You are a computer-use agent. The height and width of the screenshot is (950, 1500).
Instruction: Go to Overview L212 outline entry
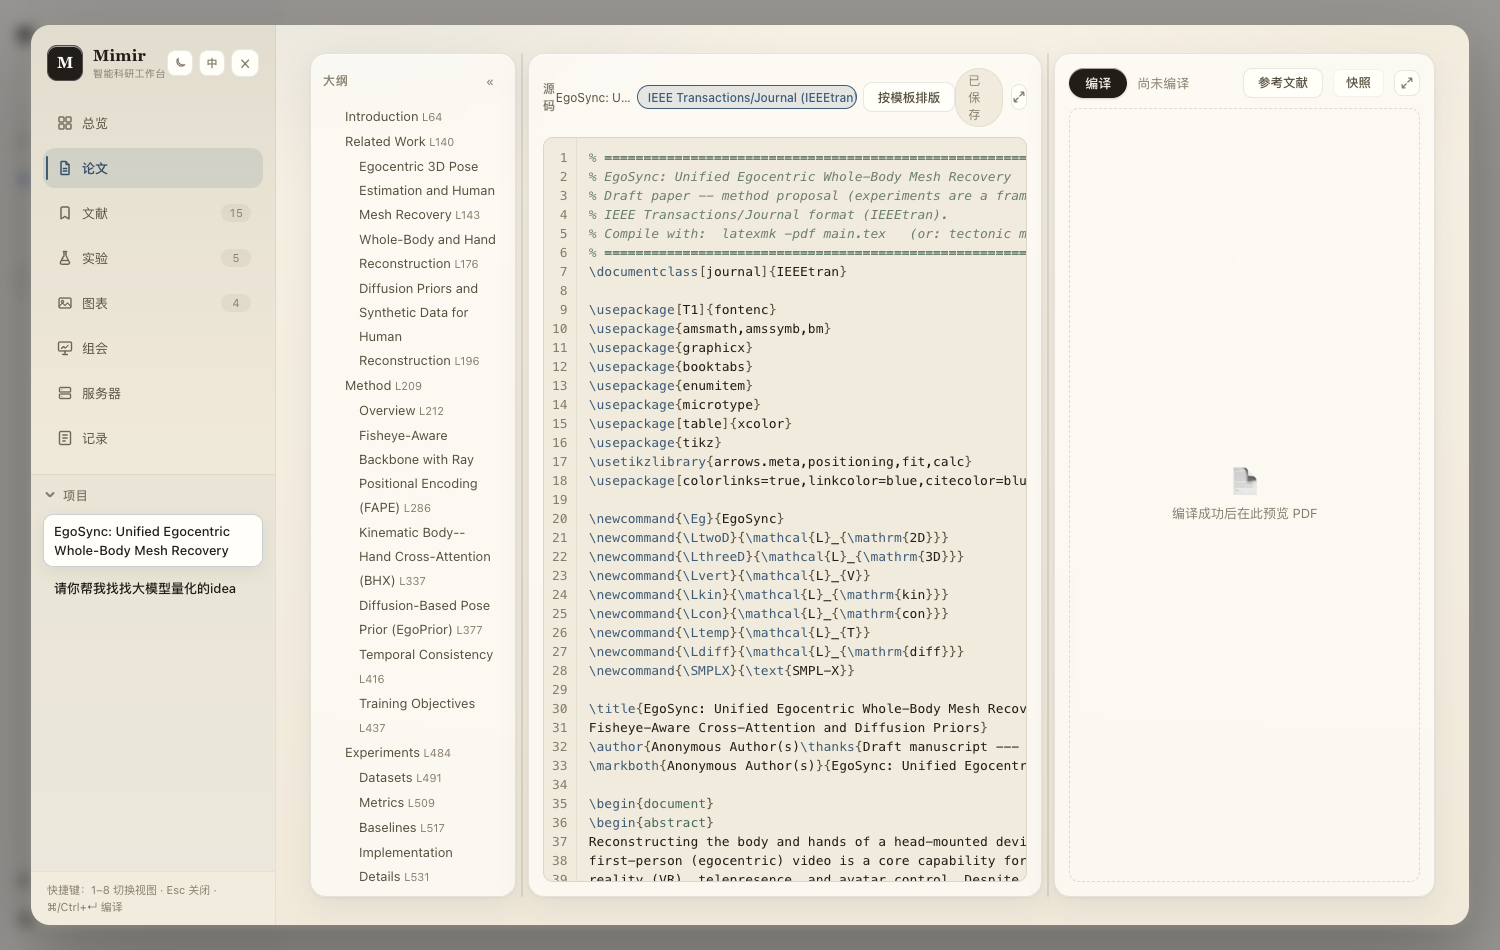pos(401,411)
